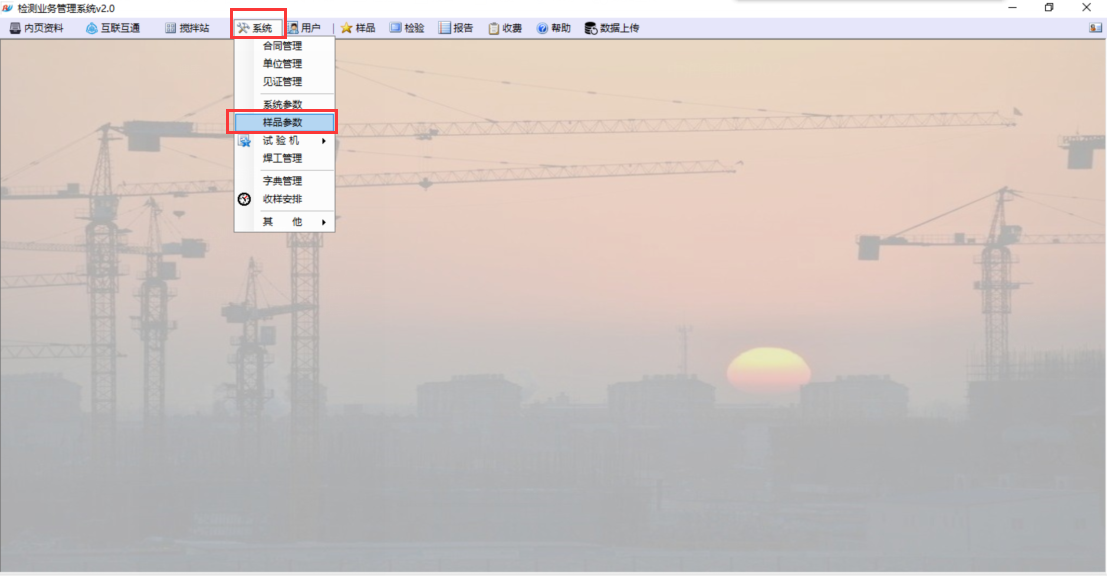Open the 报告 menu

(x=456, y=28)
